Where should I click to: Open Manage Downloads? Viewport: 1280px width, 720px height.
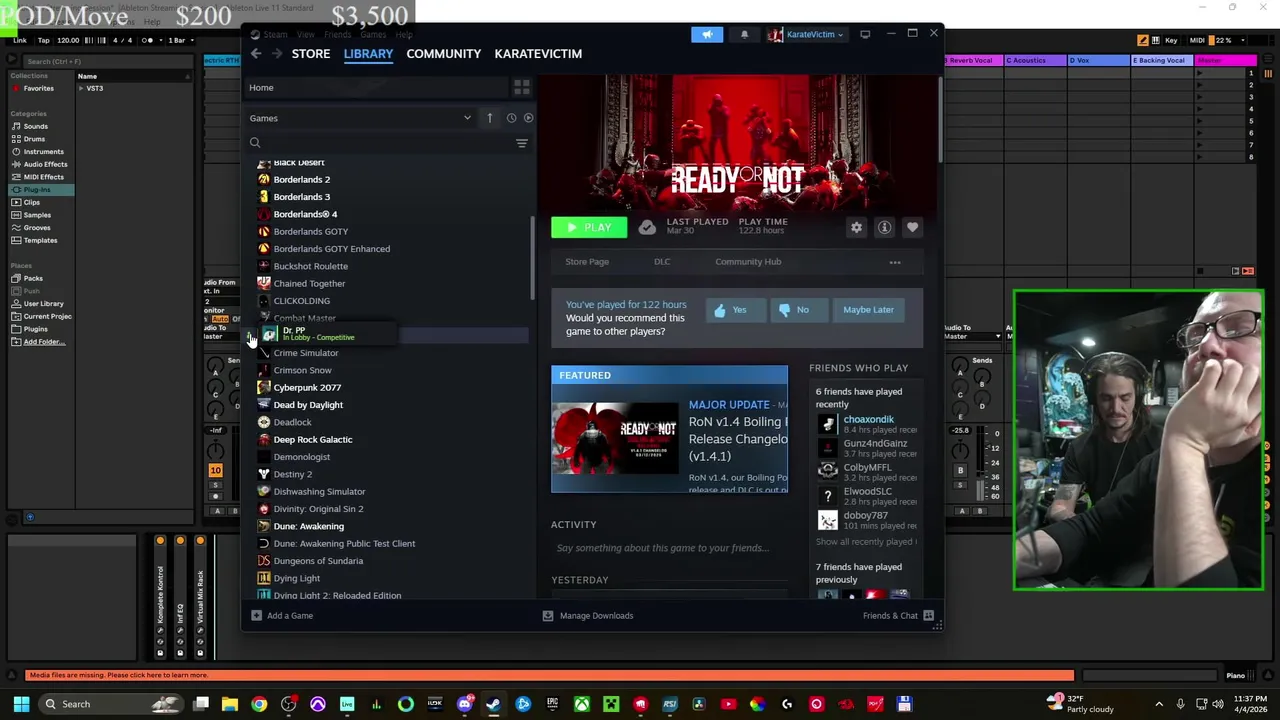point(588,615)
